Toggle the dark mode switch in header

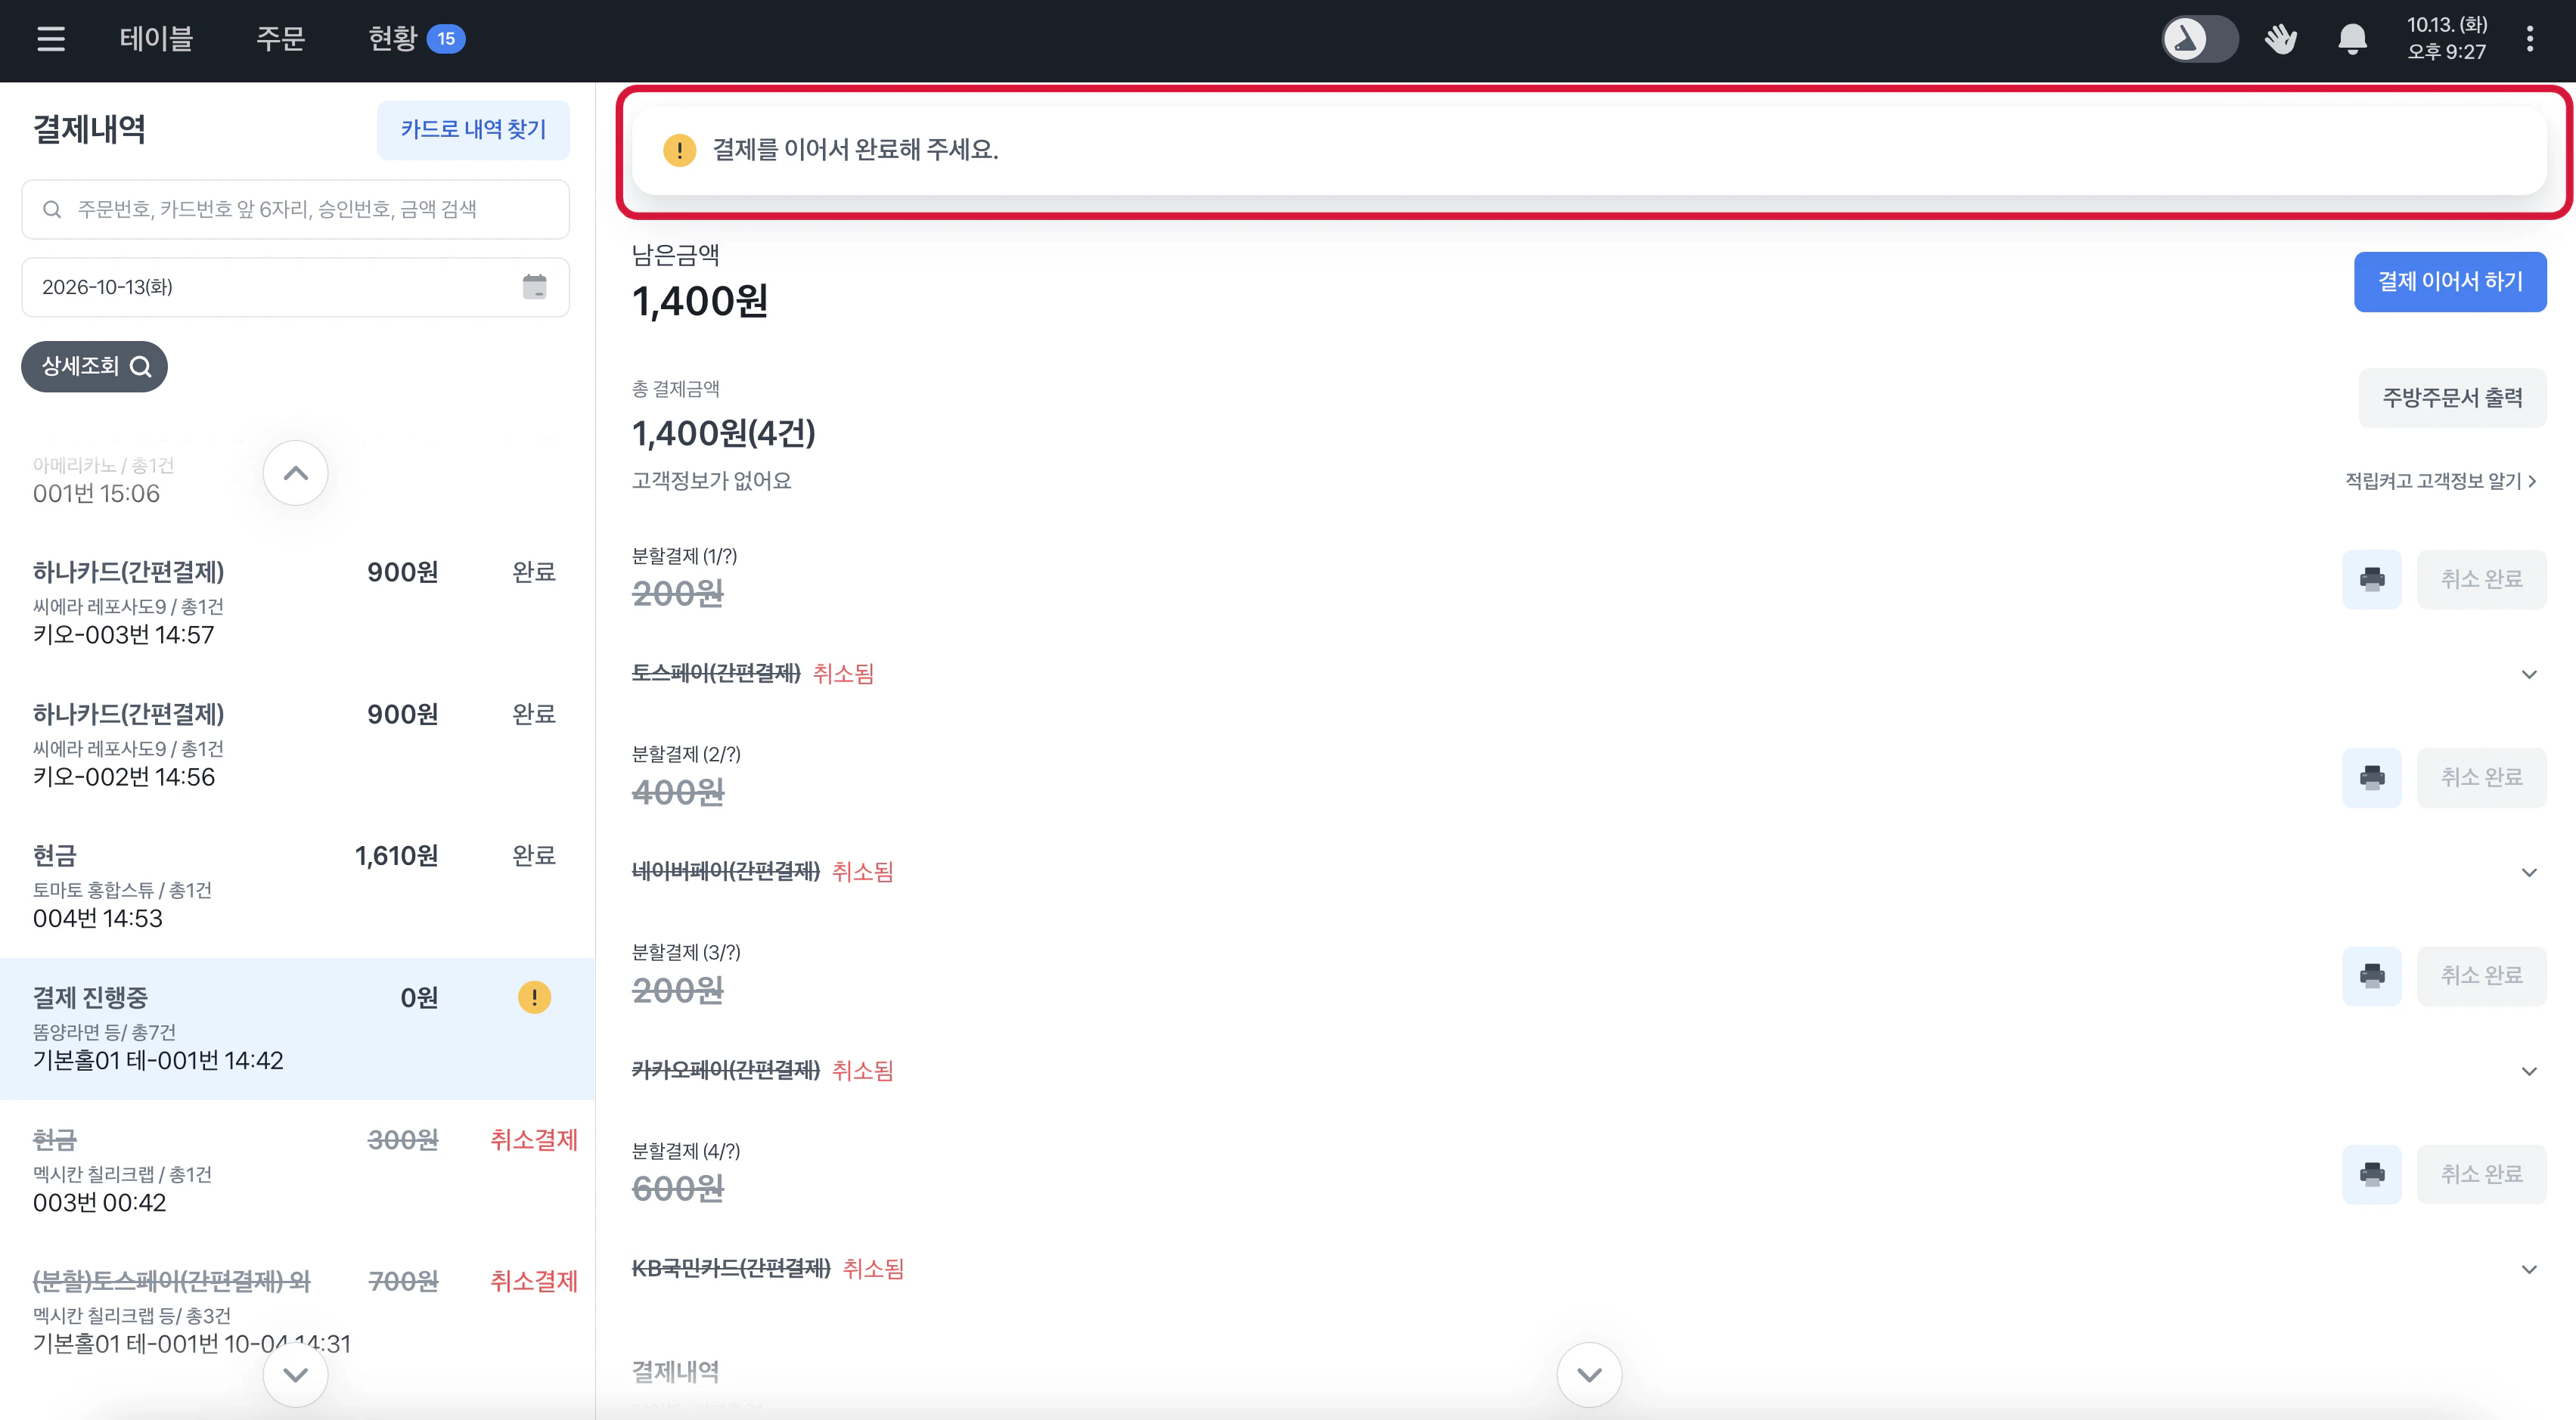(2200, 39)
